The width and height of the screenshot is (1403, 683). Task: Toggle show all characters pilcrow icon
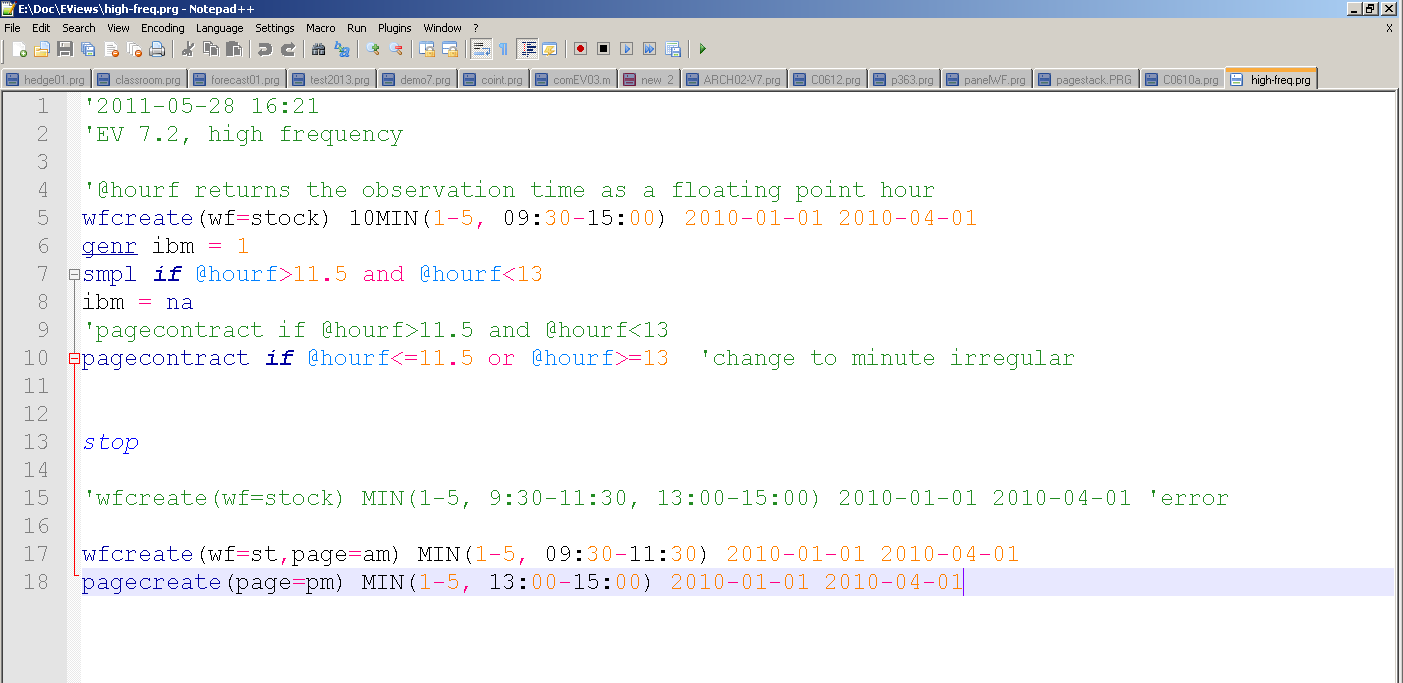coord(503,49)
